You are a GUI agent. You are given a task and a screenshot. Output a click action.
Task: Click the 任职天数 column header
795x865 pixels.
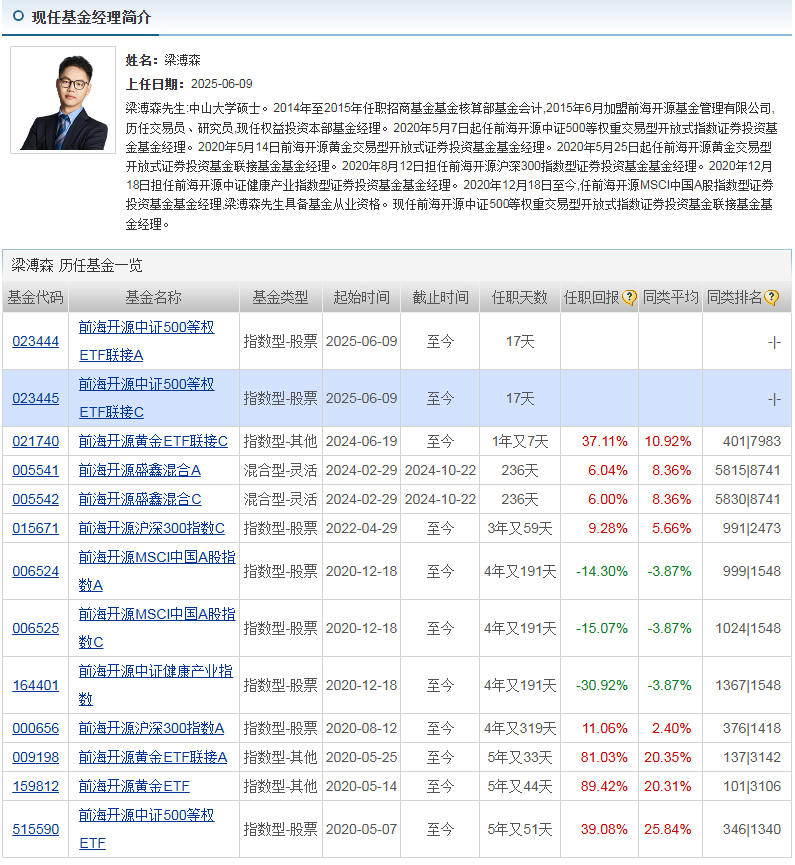pos(520,298)
